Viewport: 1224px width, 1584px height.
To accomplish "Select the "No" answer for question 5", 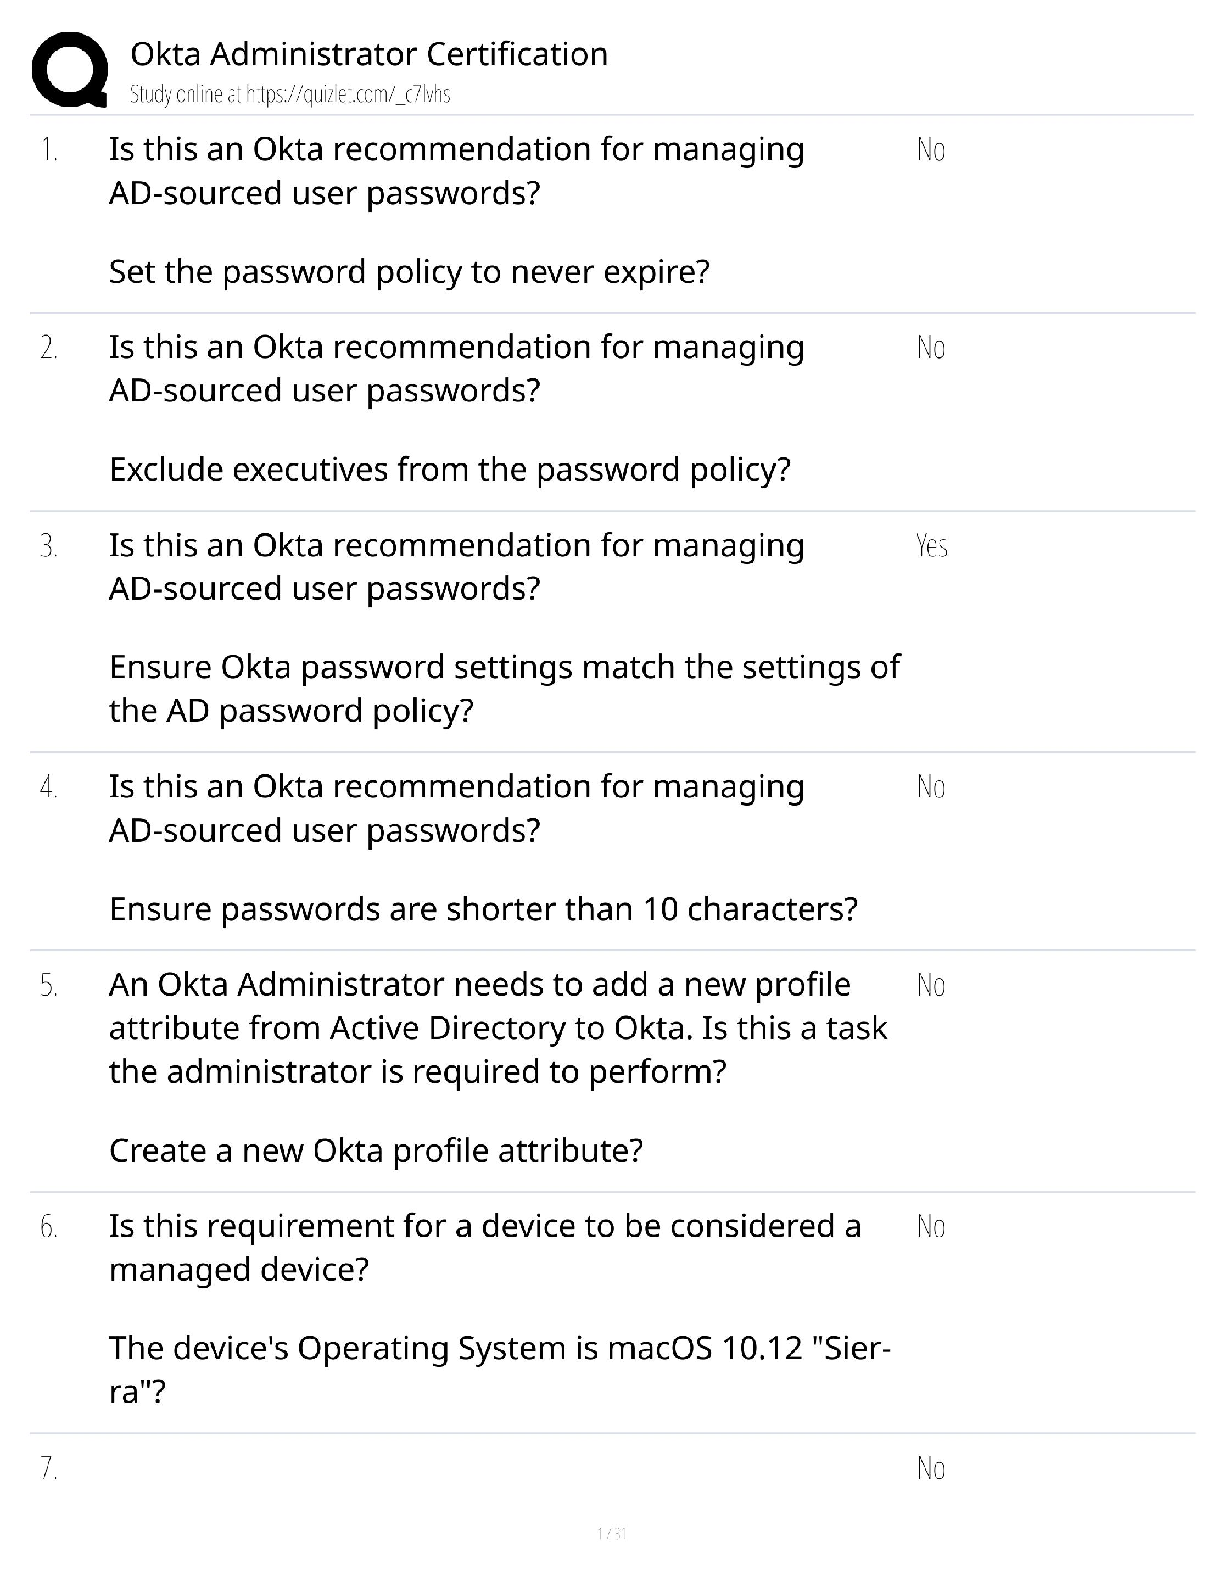I will tap(930, 986).
